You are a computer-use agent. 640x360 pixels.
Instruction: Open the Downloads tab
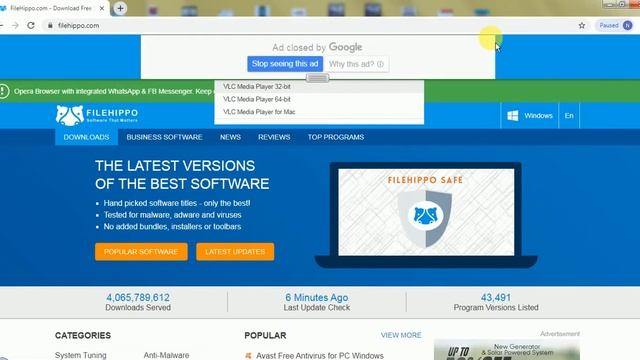click(x=86, y=137)
